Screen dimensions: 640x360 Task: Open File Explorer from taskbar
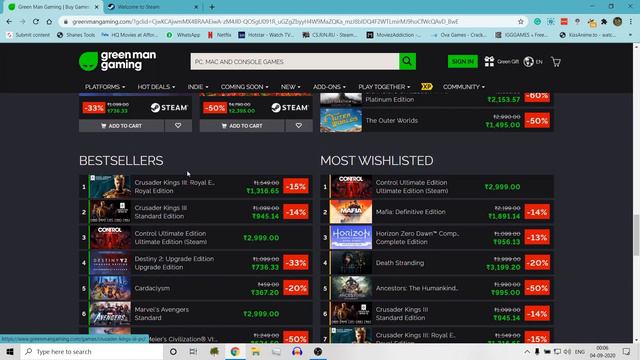(x=256, y=351)
